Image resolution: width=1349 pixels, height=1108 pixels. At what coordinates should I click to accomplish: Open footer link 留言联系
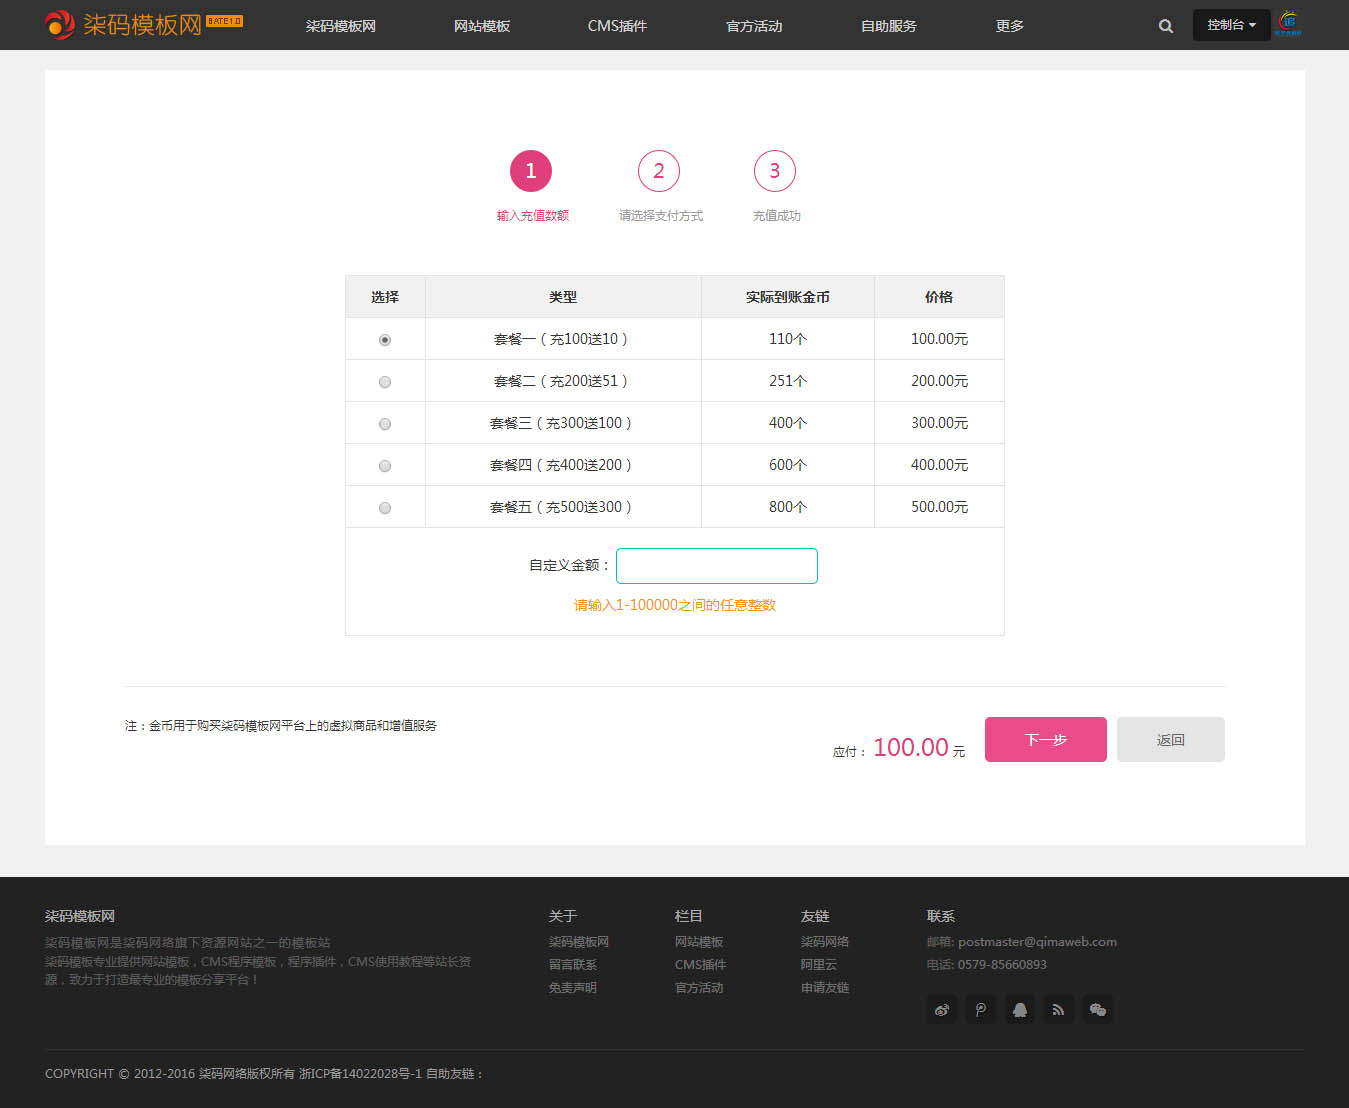[573, 965]
